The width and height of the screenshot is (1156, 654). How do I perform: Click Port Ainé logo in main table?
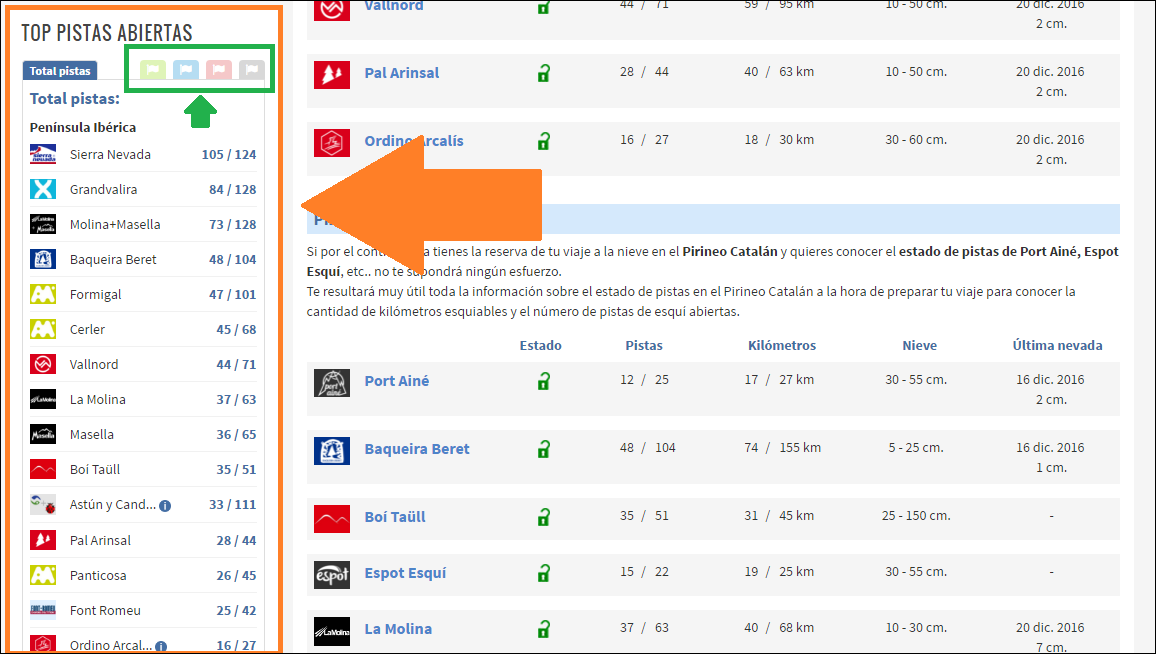pos(332,383)
